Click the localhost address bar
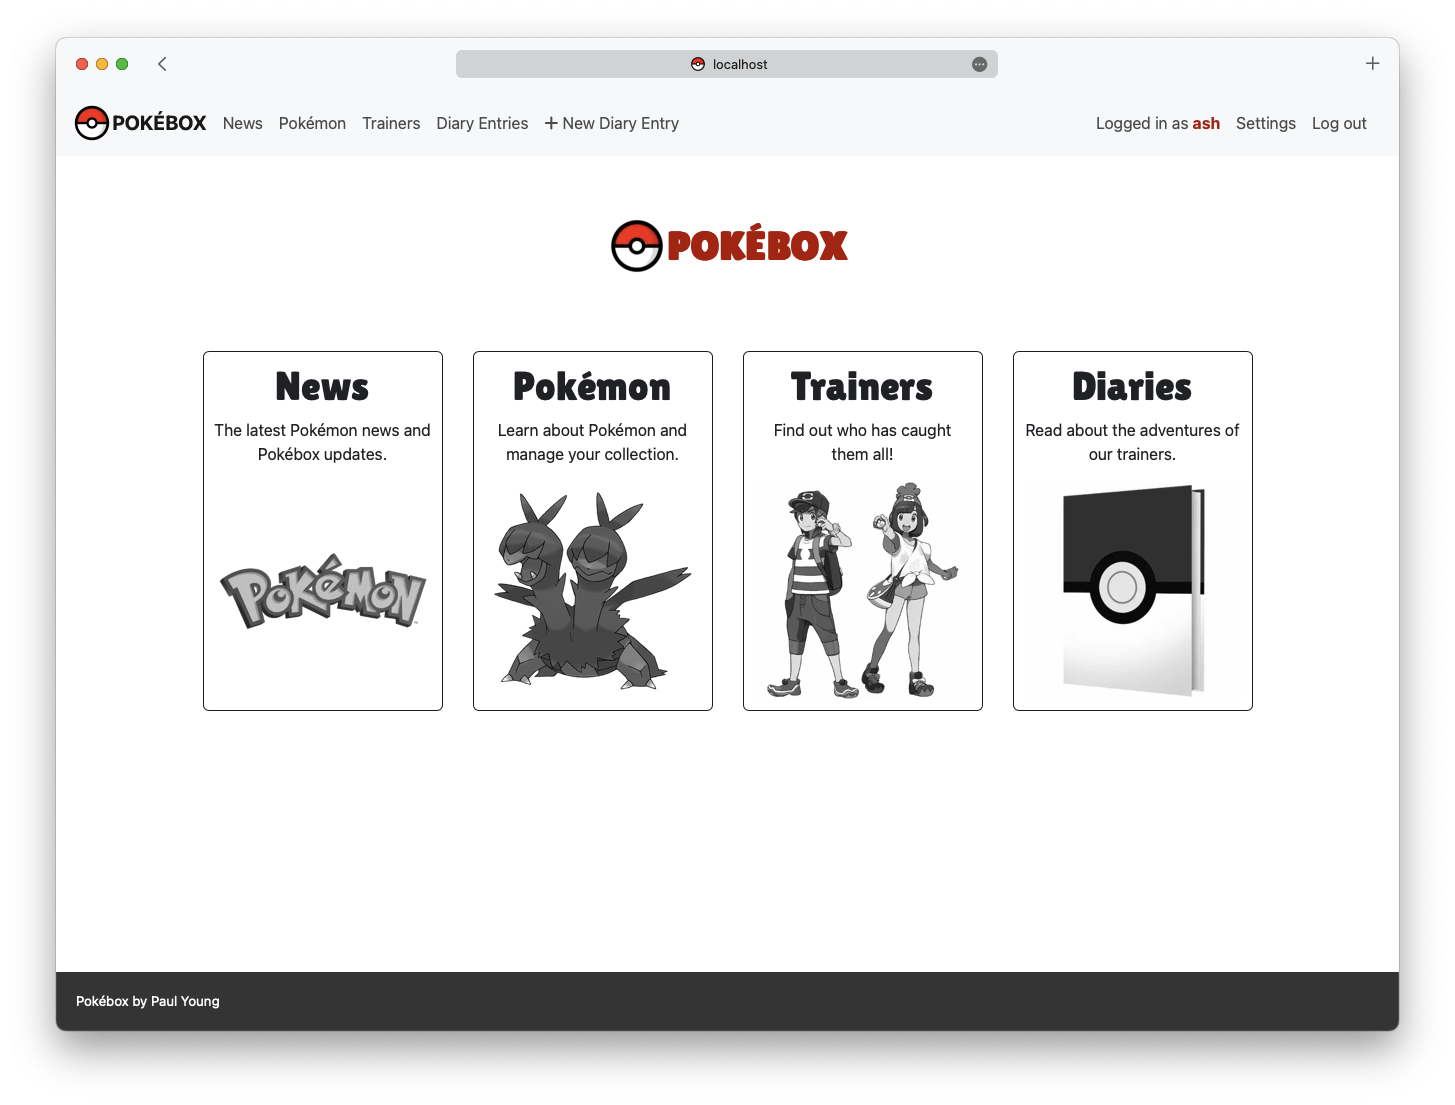Screen dimensions: 1455x1105 coord(727,64)
